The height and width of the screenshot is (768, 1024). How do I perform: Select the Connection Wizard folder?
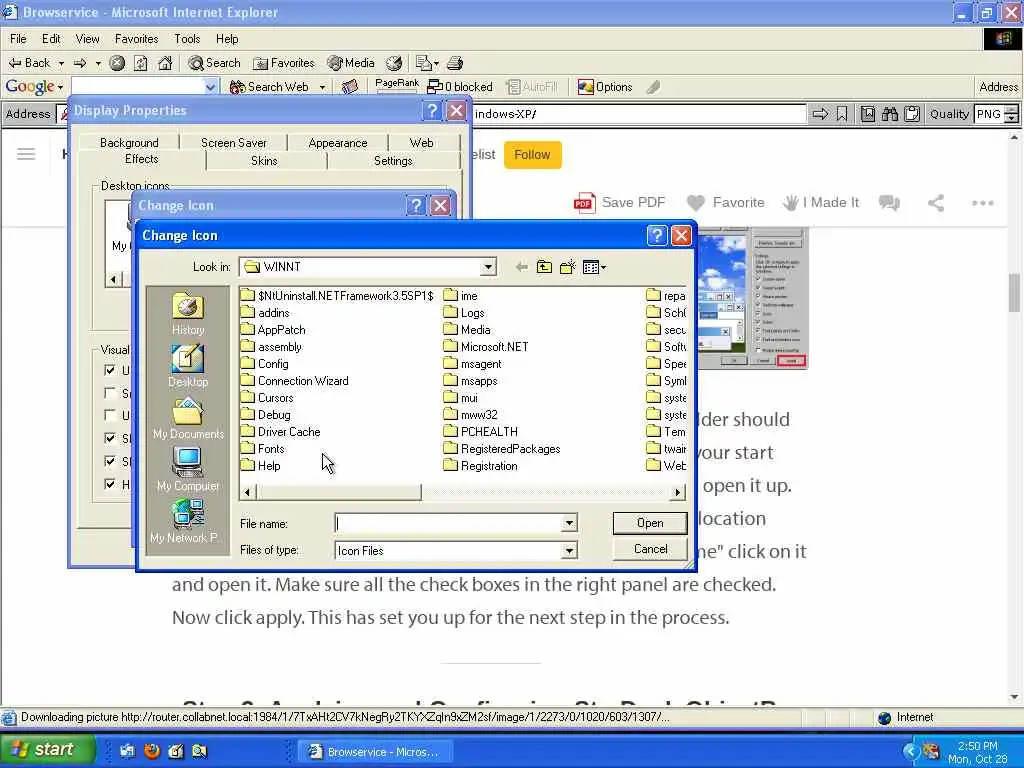[x=295, y=381]
